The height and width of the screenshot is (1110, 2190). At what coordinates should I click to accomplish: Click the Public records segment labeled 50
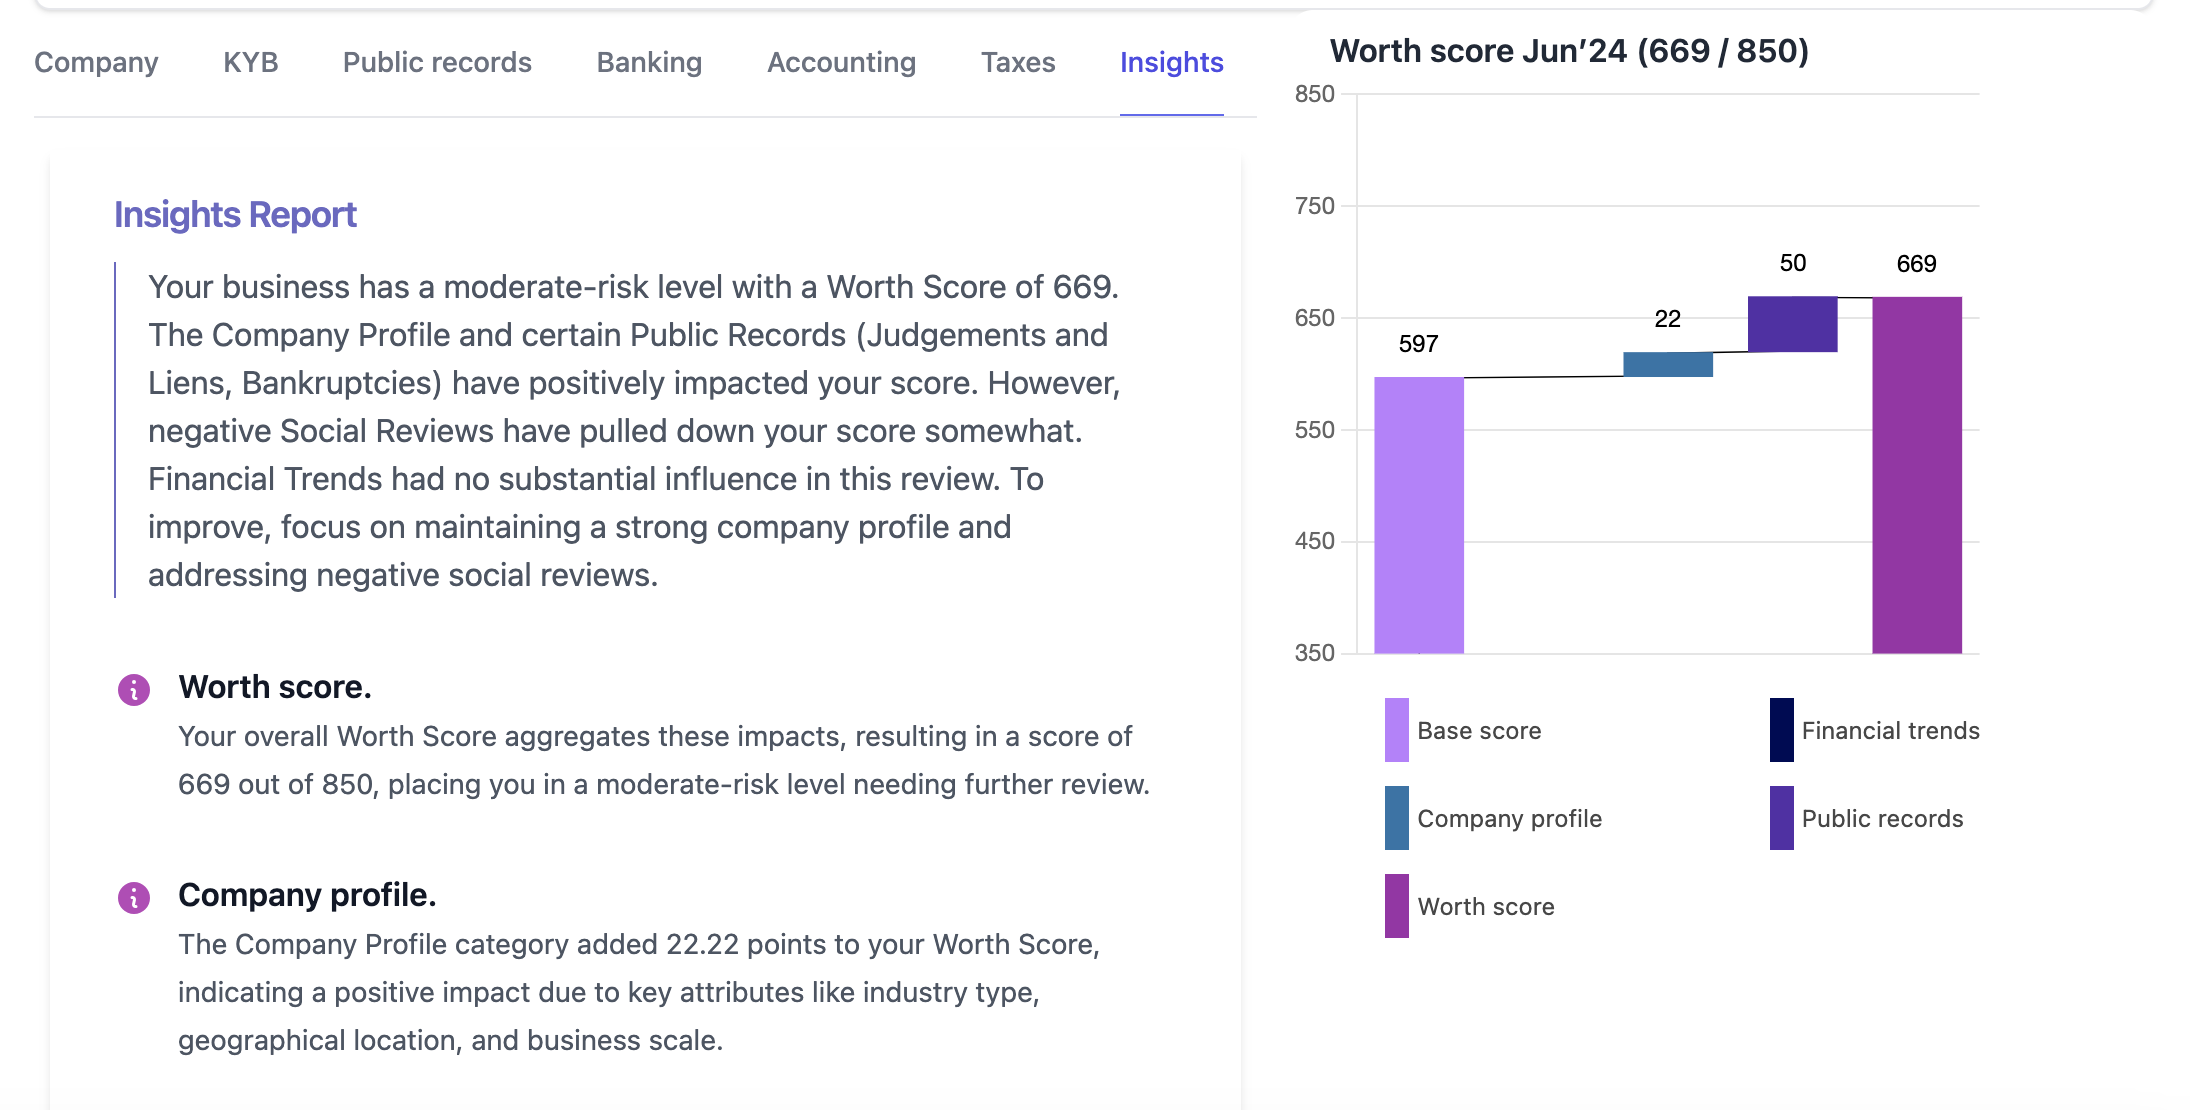1793,325
